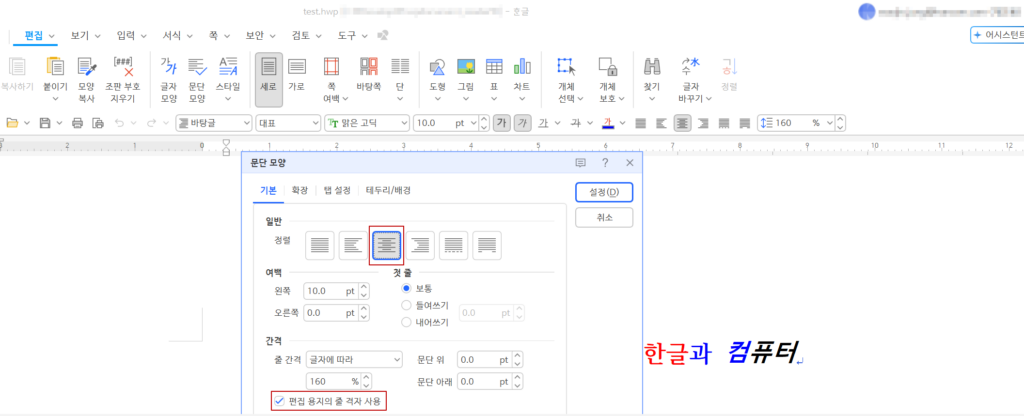Choose right alignment in the dialog
This screenshot has height=416, width=1024.
[421, 243]
